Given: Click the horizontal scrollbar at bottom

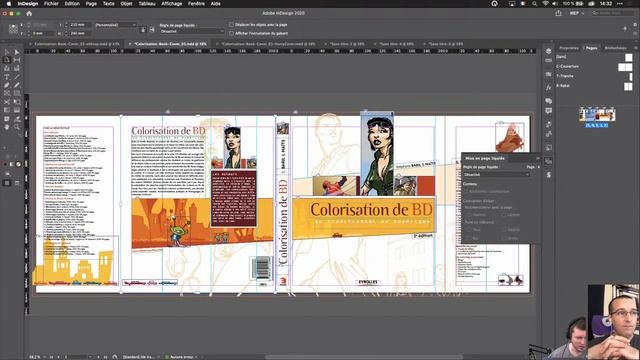Looking at the screenshot, I should click(x=363, y=357).
